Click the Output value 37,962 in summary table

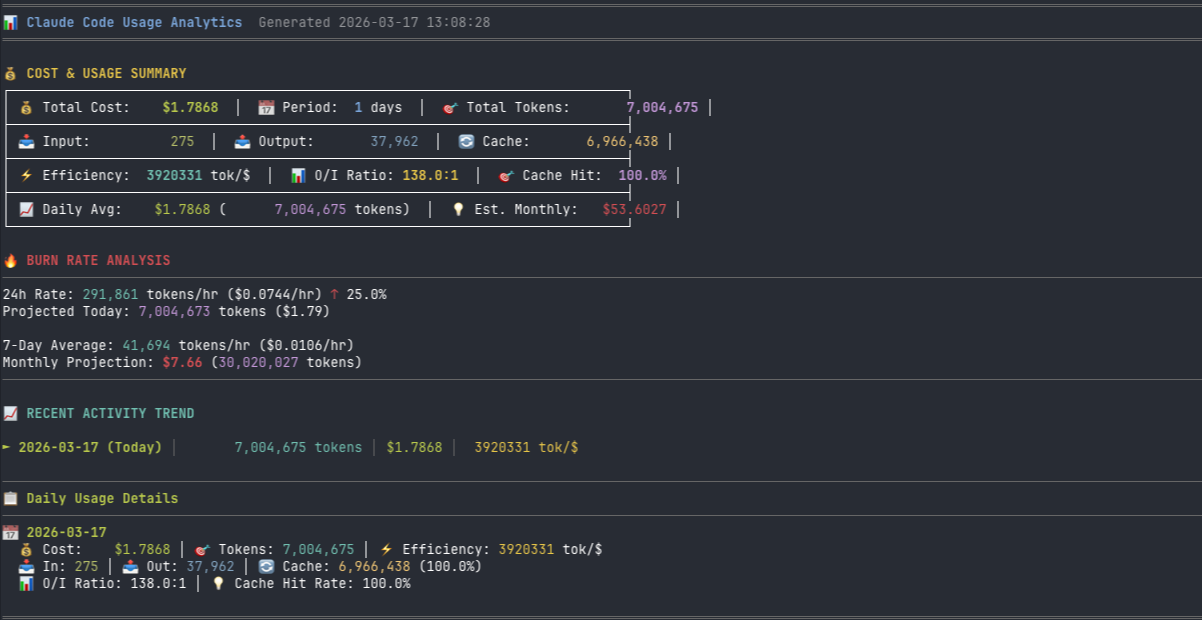(x=394, y=142)
